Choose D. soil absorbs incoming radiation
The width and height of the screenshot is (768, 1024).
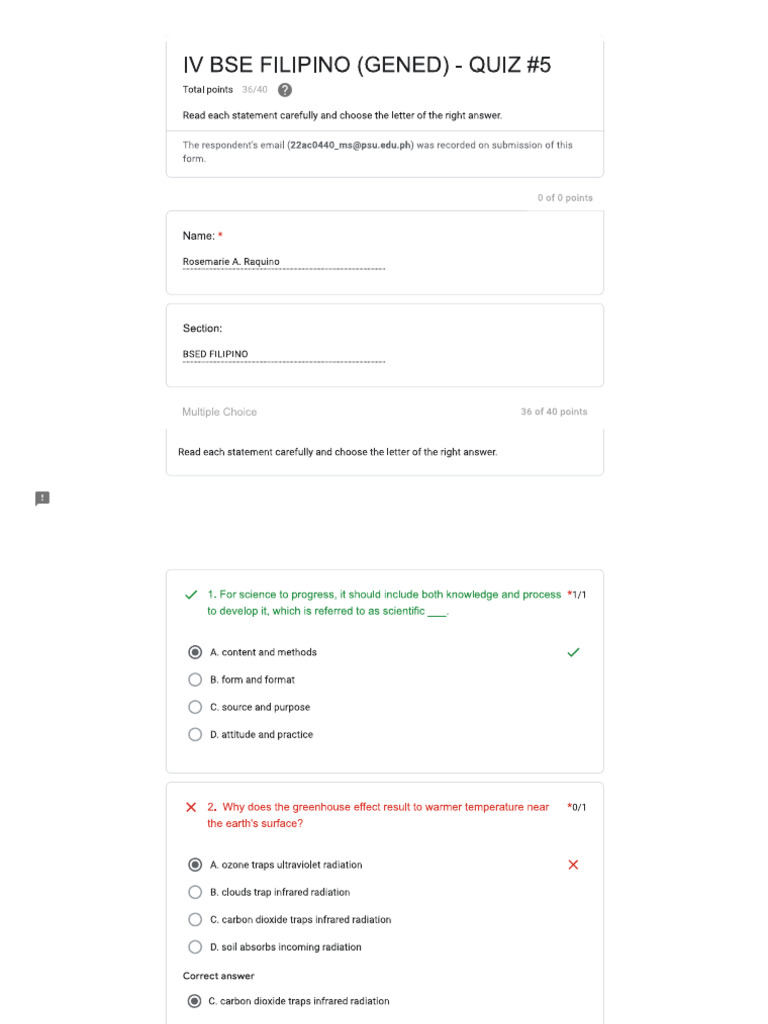(195, 947)
